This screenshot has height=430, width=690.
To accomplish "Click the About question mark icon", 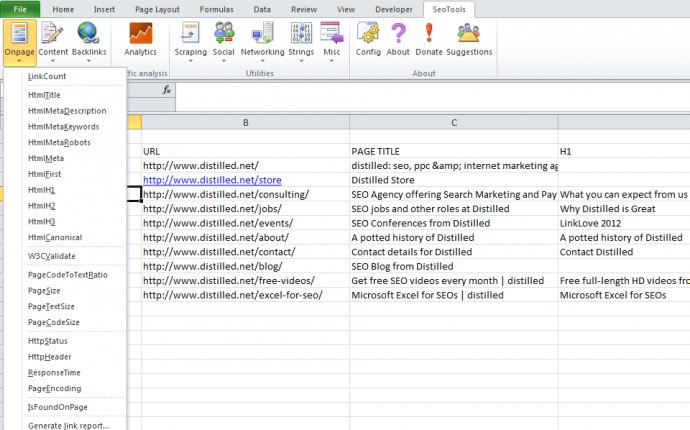I will click(x=398, y=33).
